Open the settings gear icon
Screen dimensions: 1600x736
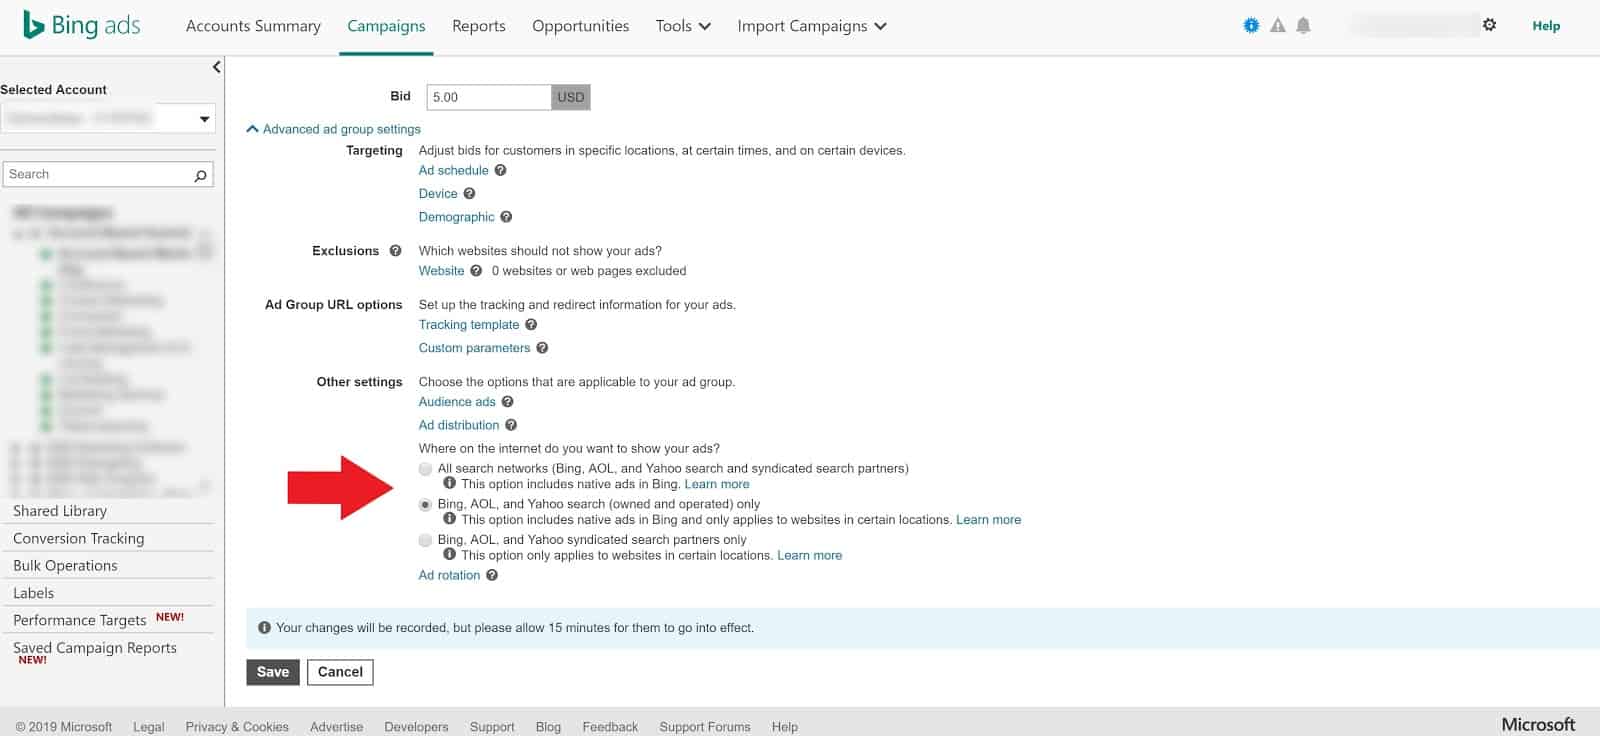1490,25
